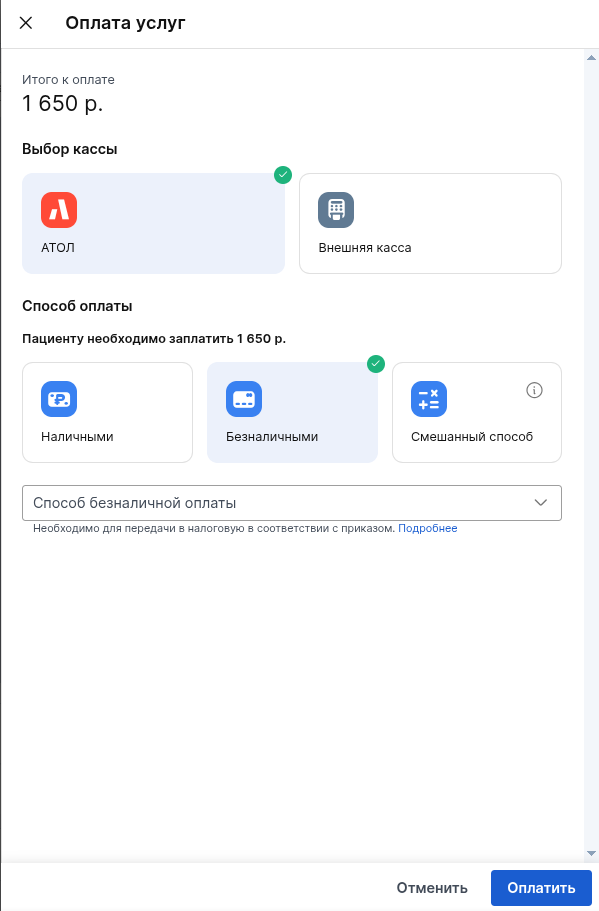Image resolution: width=599 pixels, height=911 pixels.
Task: Close the Оплата услуг panel
Action: click(x=26, y=23)
